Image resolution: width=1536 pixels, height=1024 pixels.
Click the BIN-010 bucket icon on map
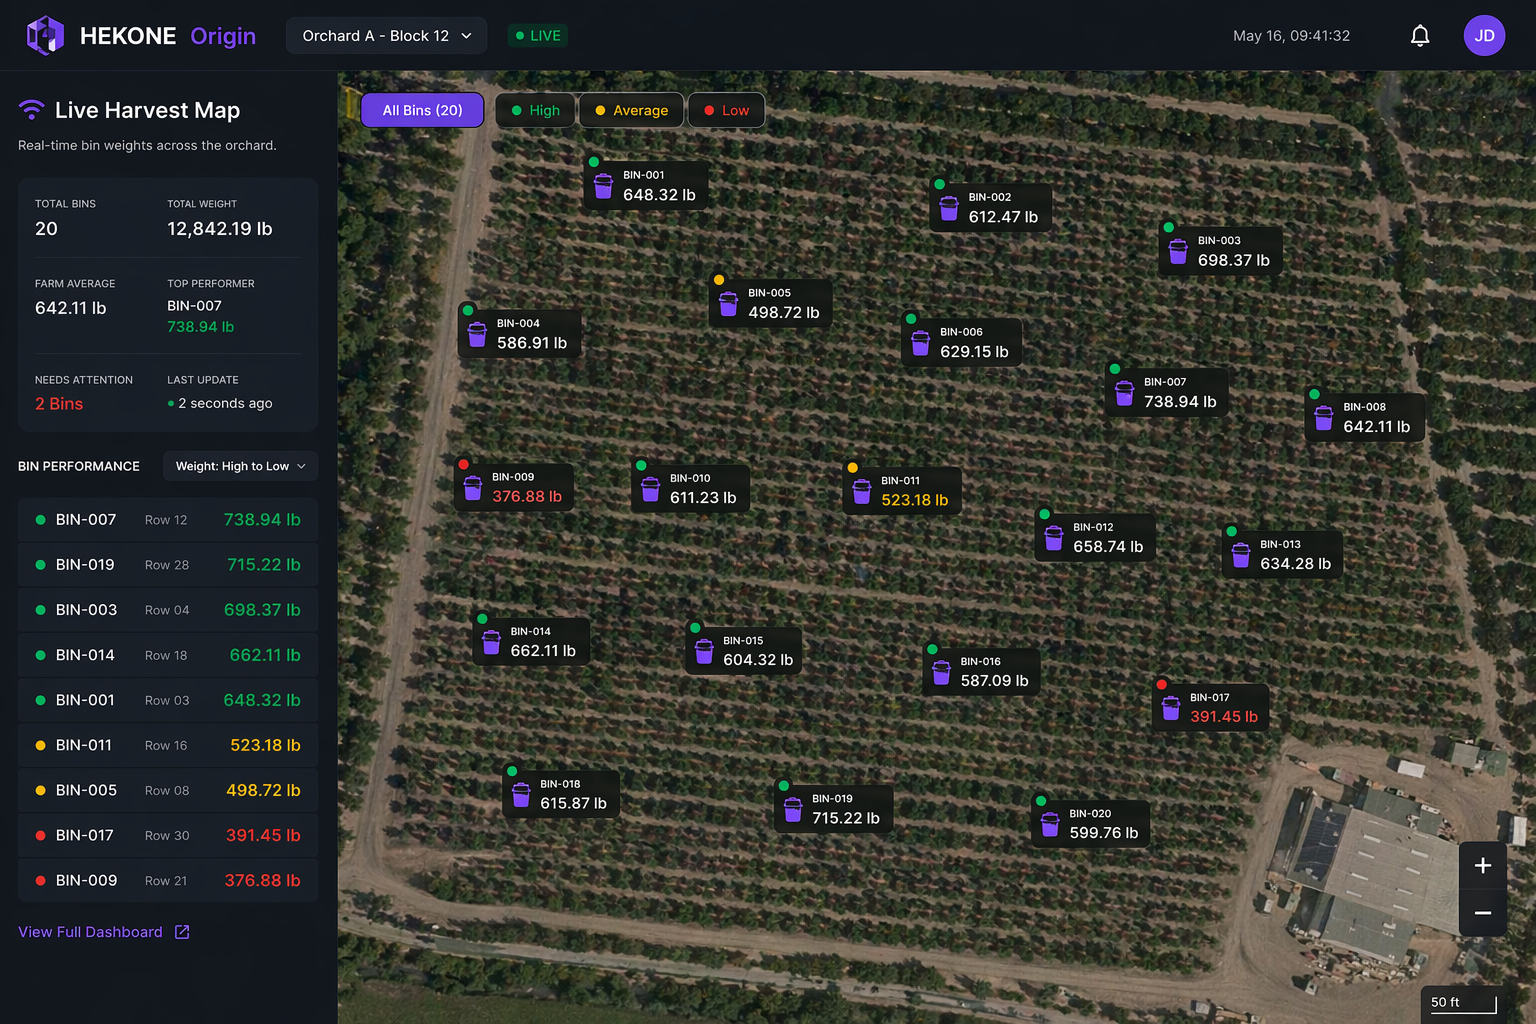[650, 489]
